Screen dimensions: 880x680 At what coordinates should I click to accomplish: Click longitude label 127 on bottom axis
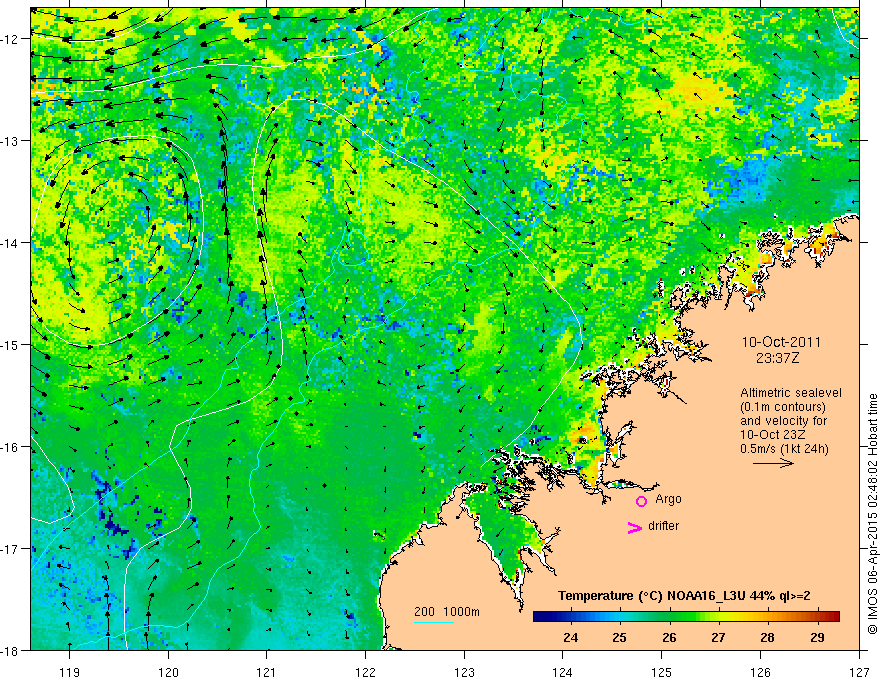click(x=859, y=672)
